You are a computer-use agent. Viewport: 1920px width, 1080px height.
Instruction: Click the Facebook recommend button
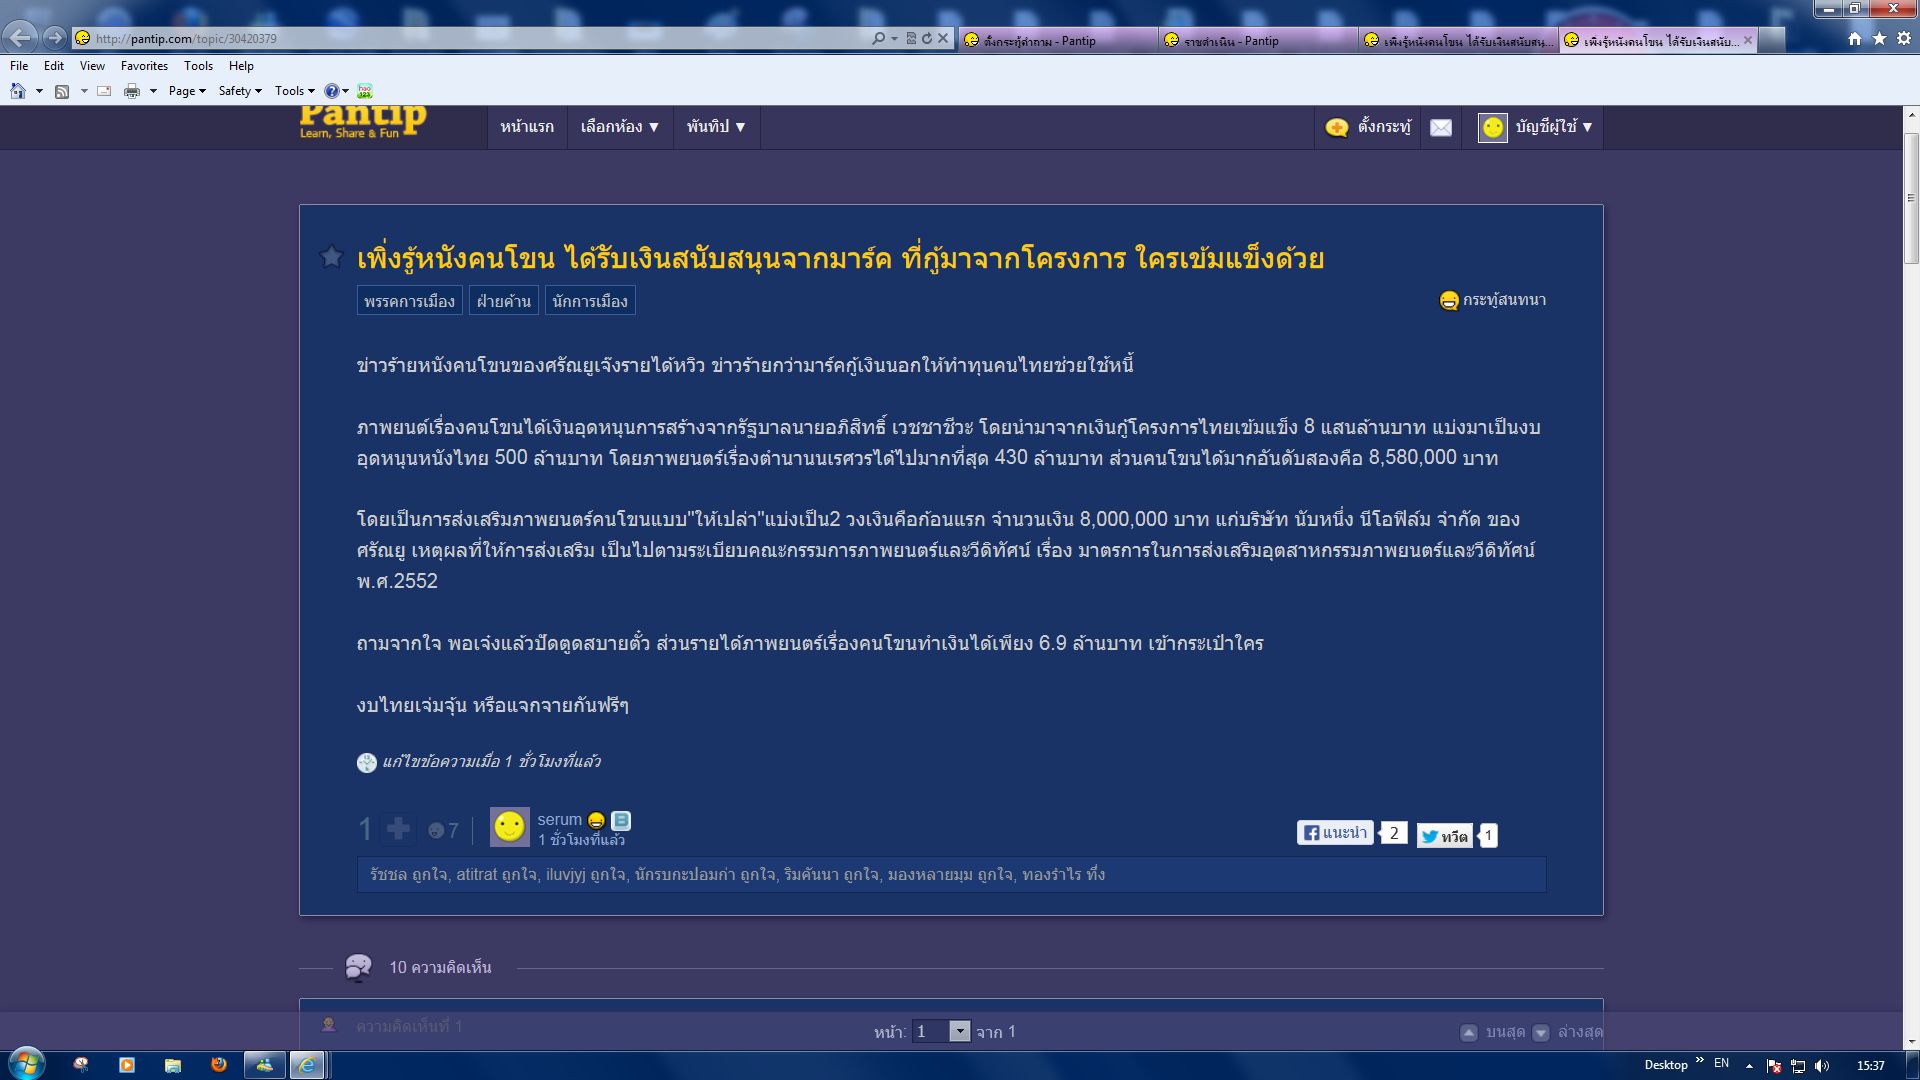(1336, 832)
